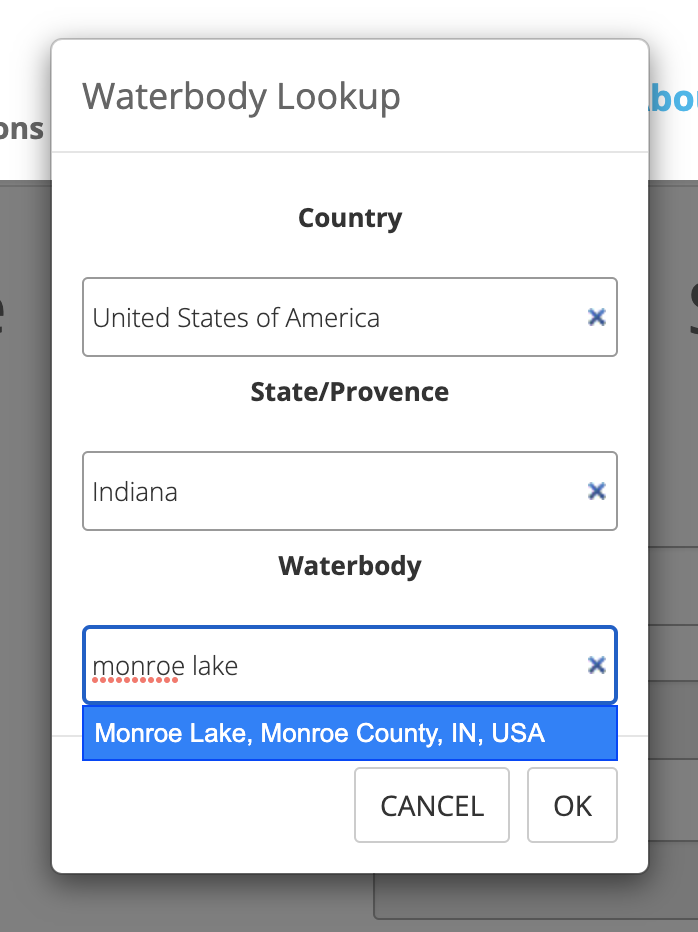698x932 pixels.
Task: Clear the Waterbody search text X icon
Action: (596, 665)
